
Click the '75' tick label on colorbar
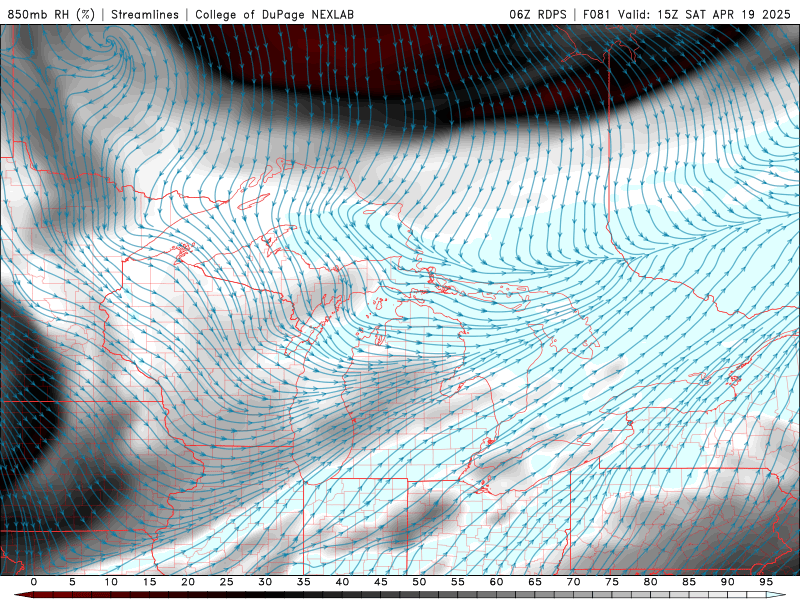612,582
